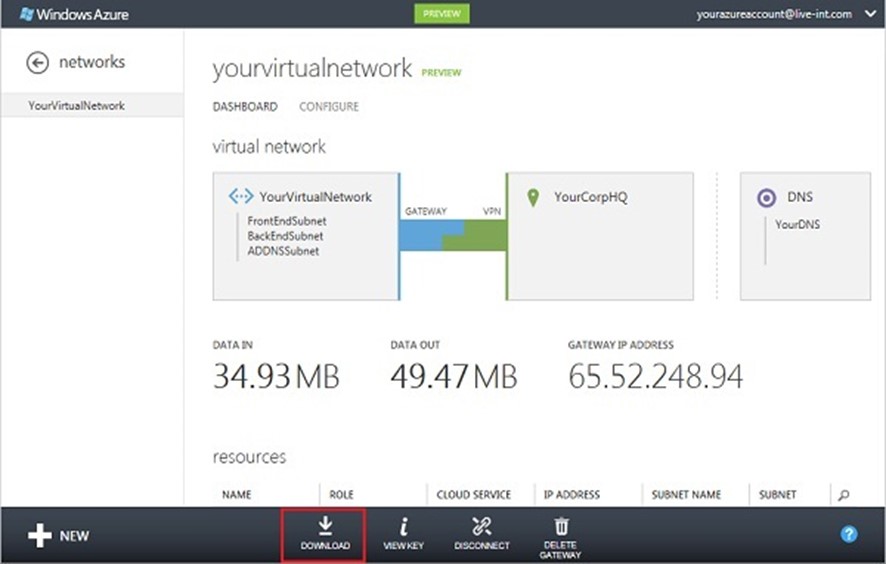Click the resources section heading
The height and width of the screenshot is (564, 886).
pos(249,457)
